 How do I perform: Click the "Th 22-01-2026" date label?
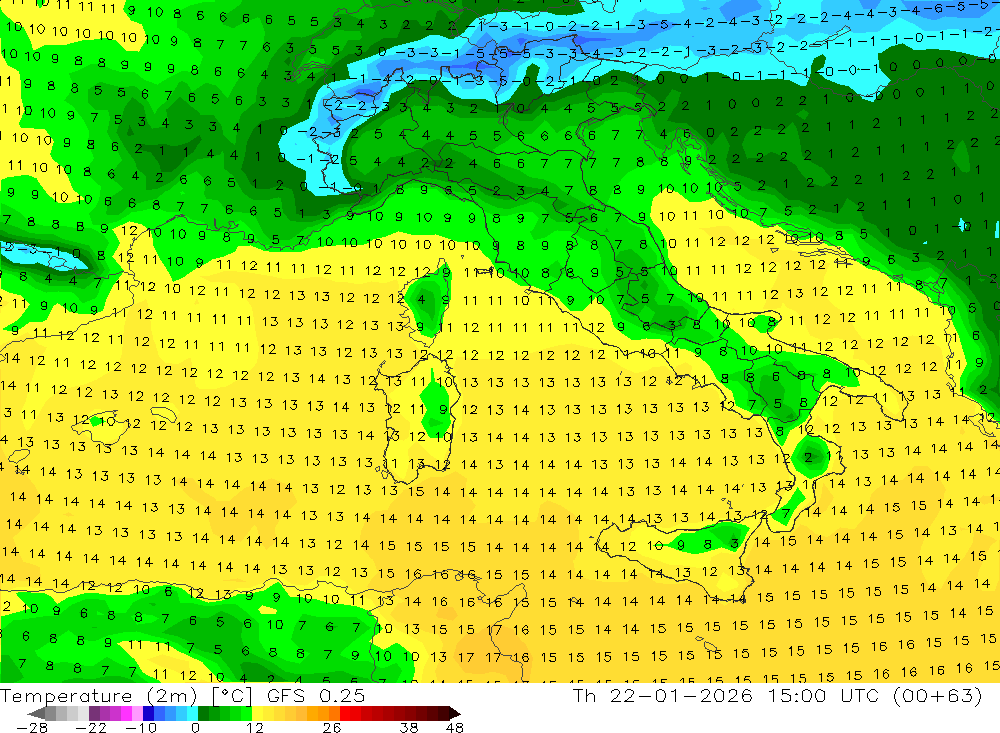[x=663, y=695]
